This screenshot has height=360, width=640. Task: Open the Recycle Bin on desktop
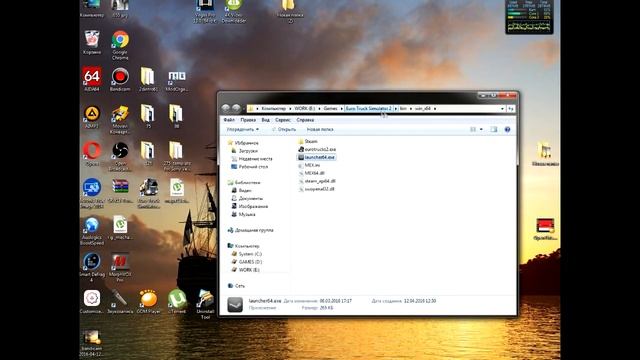pos(92,42)
